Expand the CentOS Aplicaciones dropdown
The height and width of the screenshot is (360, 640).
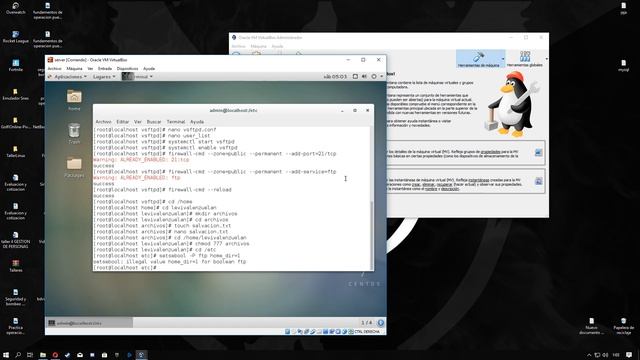pos(68,76)
